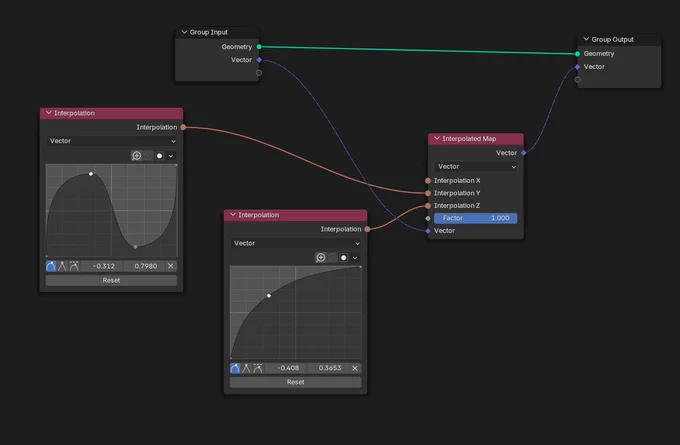Toggle clipping dot in Interpolation node feeding Interpolation Z
Viewport: 680px width, 445px height.
point(343,258)
